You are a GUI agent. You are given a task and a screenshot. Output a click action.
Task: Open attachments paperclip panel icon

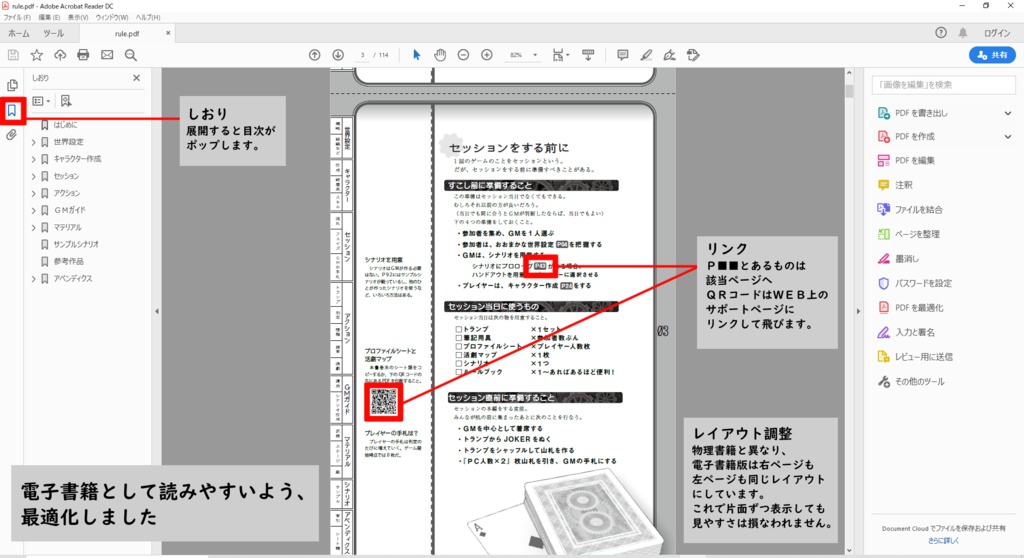coord(12,135)
